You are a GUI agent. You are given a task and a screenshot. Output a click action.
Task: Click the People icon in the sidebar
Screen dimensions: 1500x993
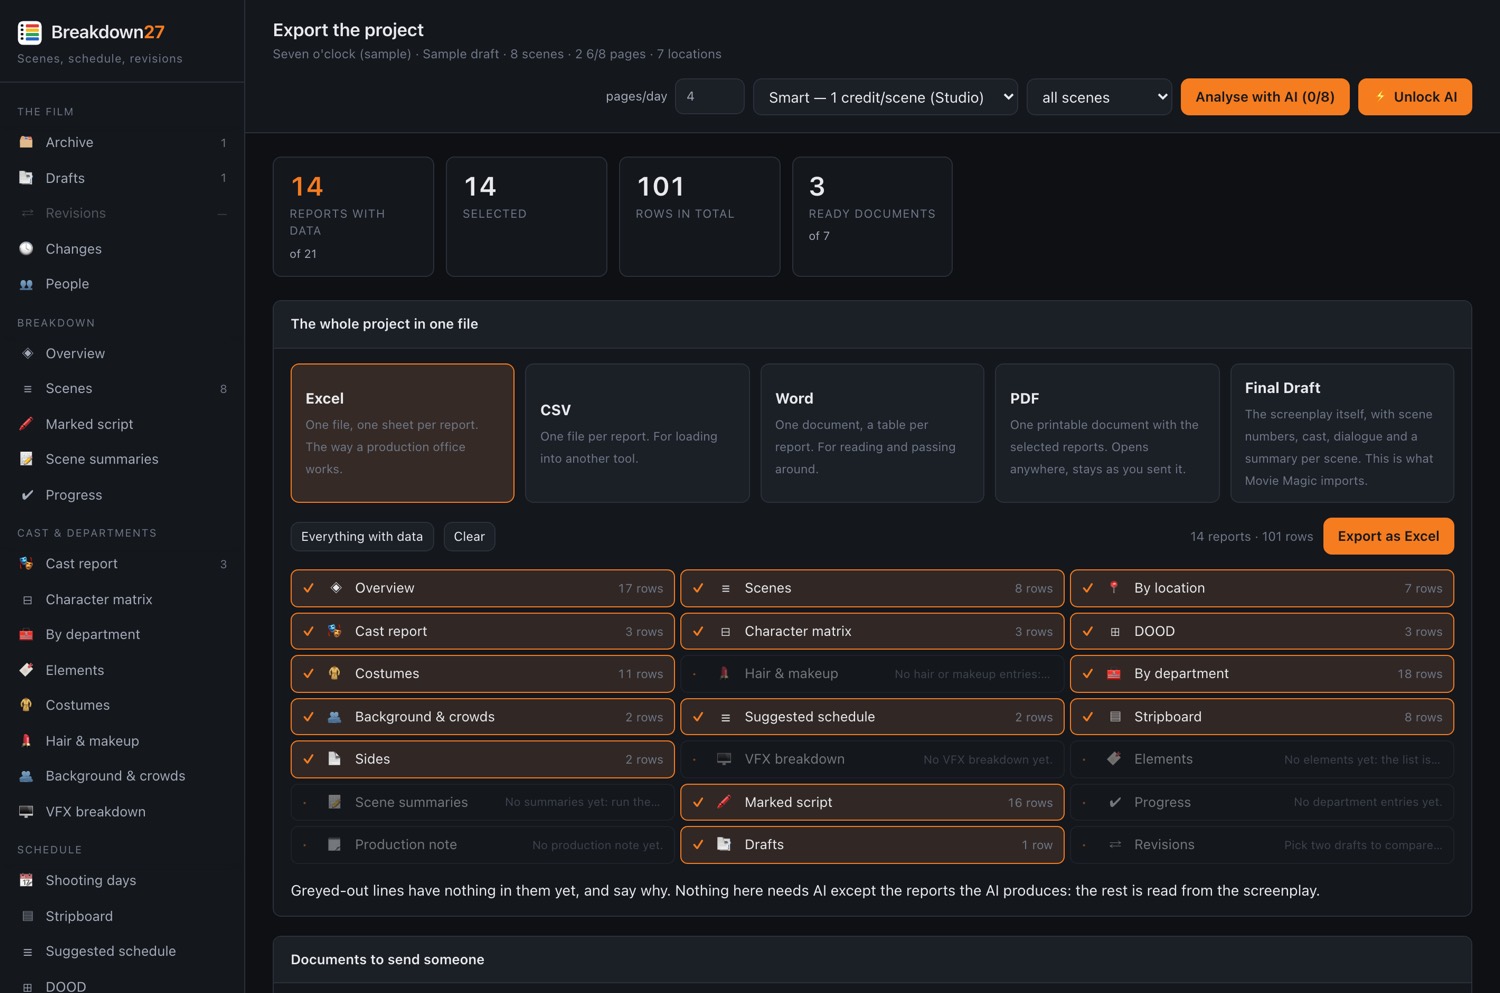click(x=27, y=284)
